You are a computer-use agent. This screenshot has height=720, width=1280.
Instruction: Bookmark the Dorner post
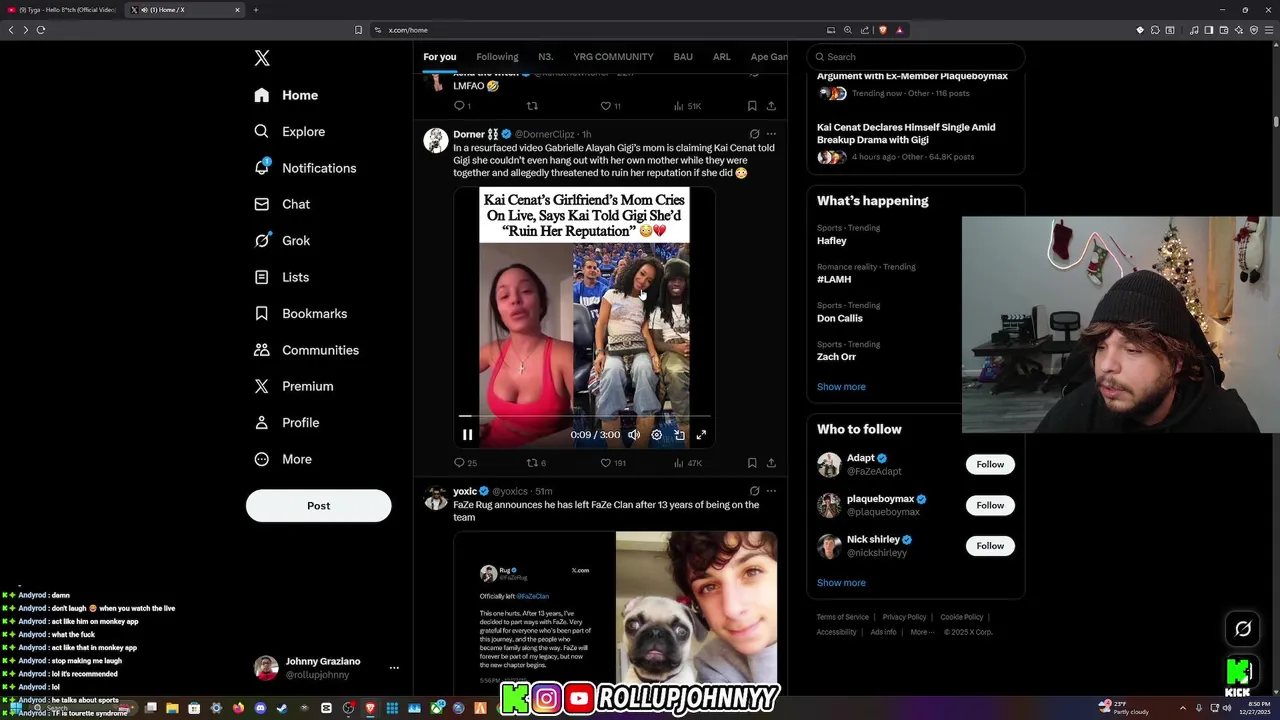pos(752,463)
